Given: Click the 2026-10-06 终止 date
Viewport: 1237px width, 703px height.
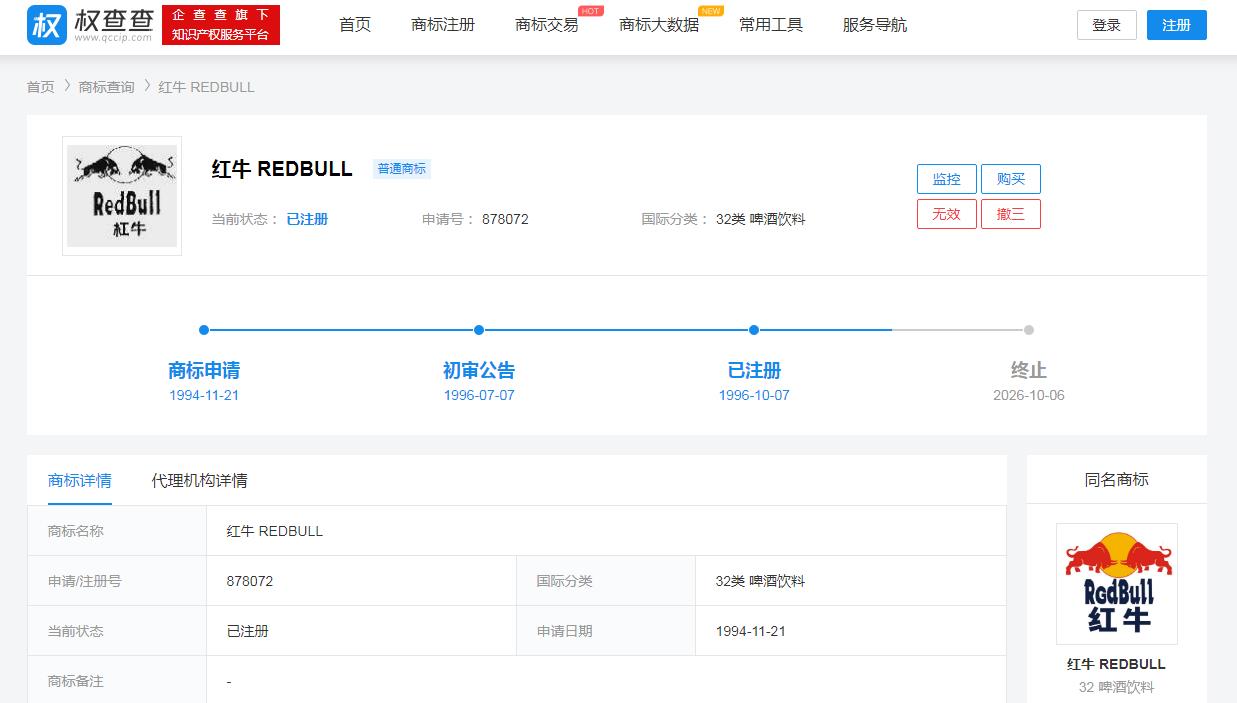Looking at the screenshot, I should pyautogui.click(x=1029, y=395).
